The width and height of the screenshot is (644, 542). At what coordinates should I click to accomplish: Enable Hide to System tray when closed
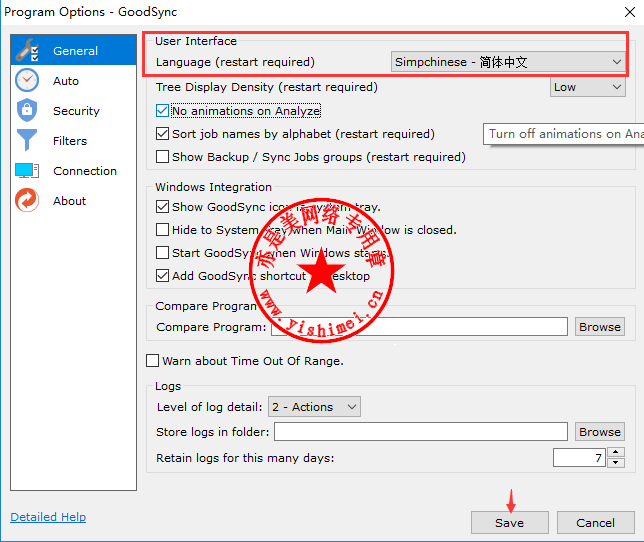[162, 230]
